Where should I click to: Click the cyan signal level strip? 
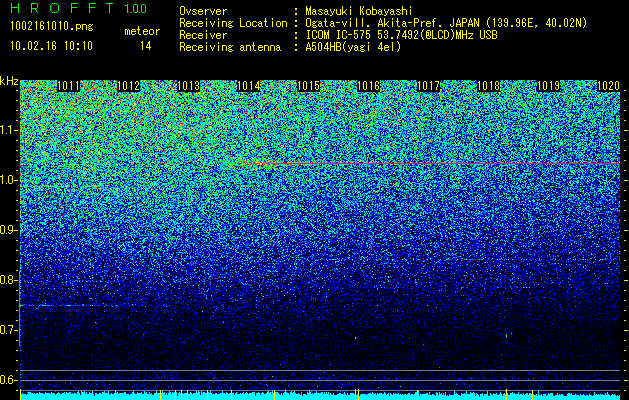point(320,396)
